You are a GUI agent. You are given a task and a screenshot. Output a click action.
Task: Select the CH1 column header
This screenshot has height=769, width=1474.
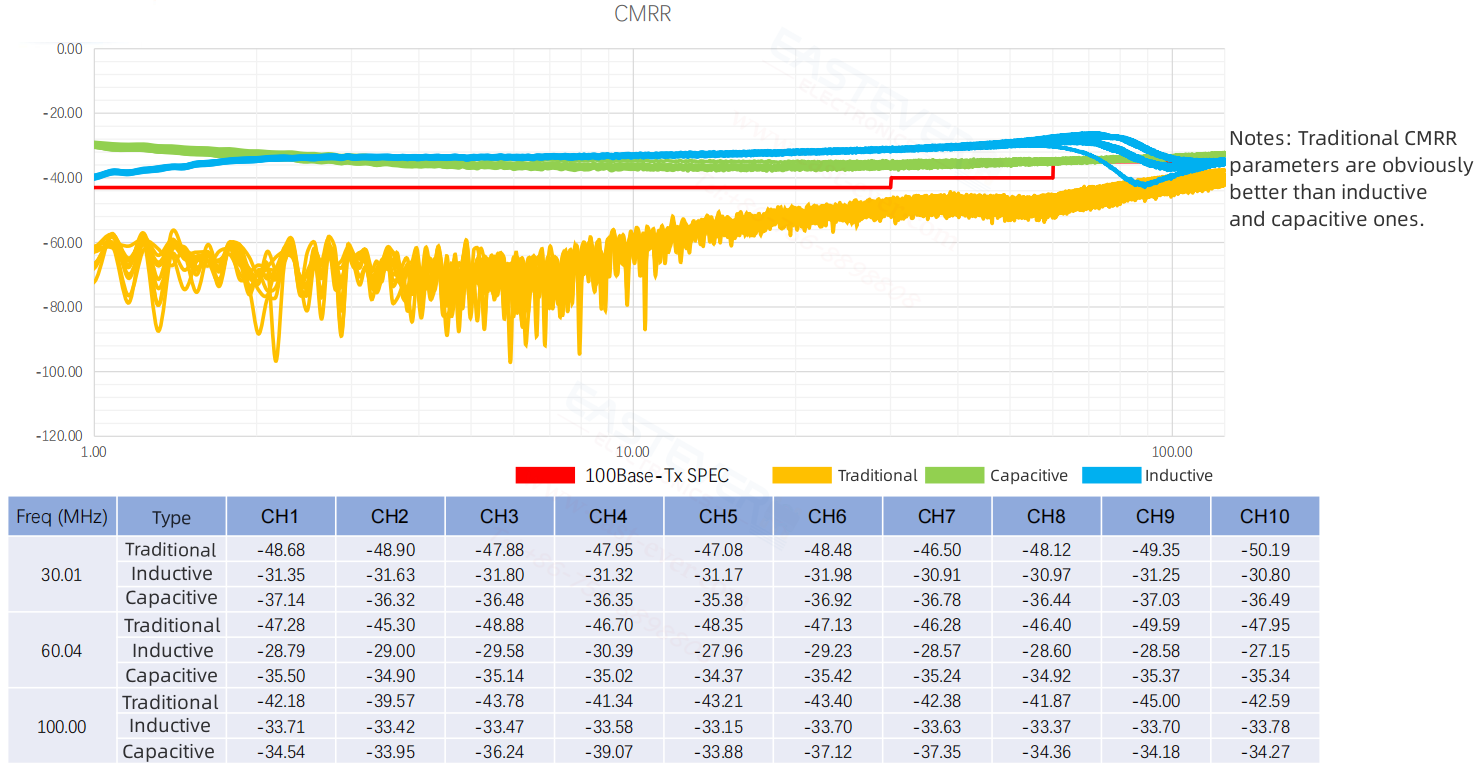pyautogui.click(x=281, y=515)
